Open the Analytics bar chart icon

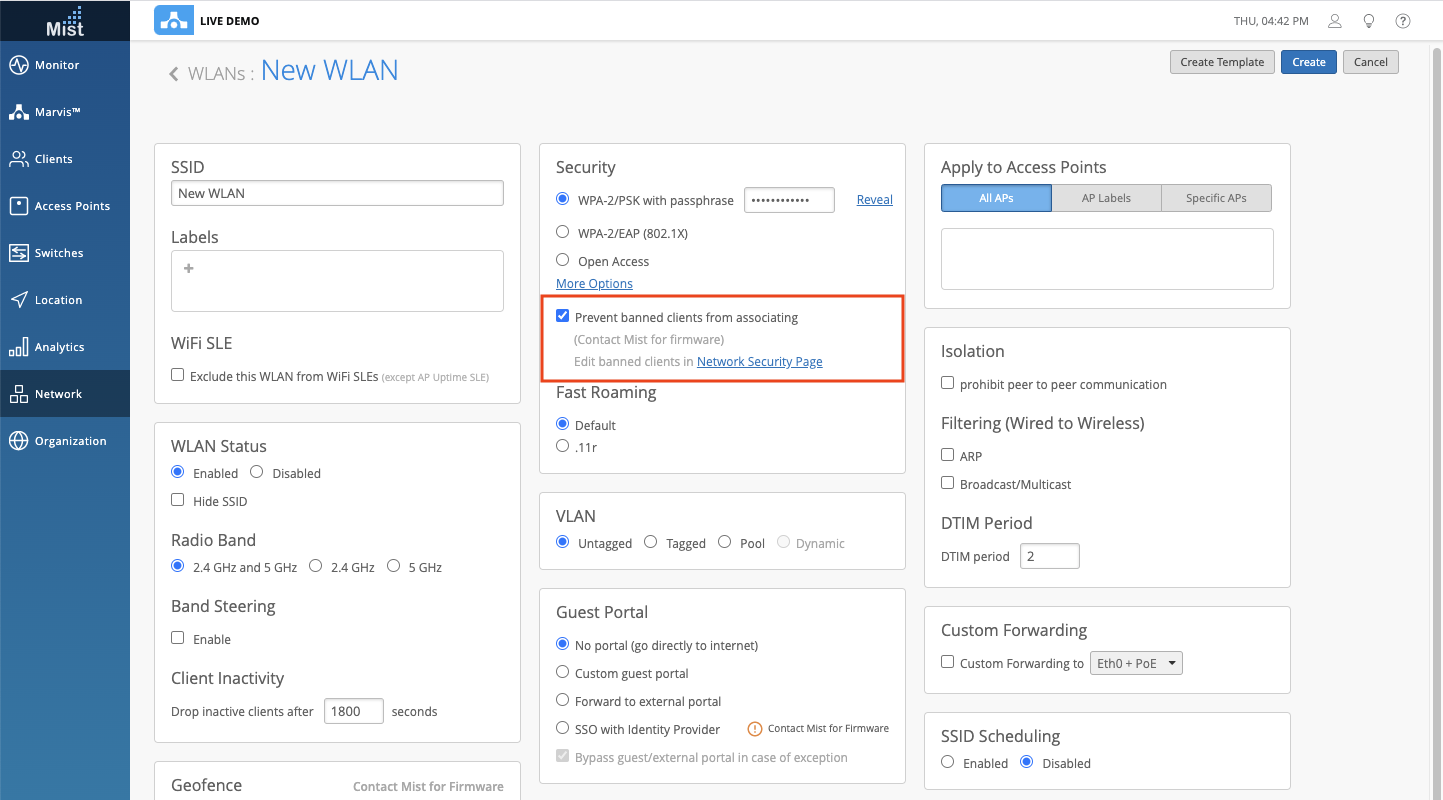click(18, 347)
